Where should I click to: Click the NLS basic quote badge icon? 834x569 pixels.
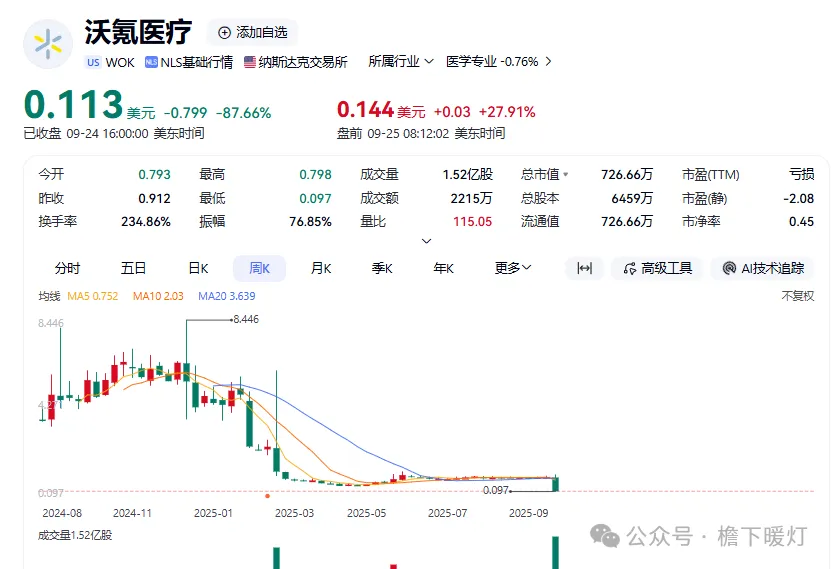tap(151, 62)
